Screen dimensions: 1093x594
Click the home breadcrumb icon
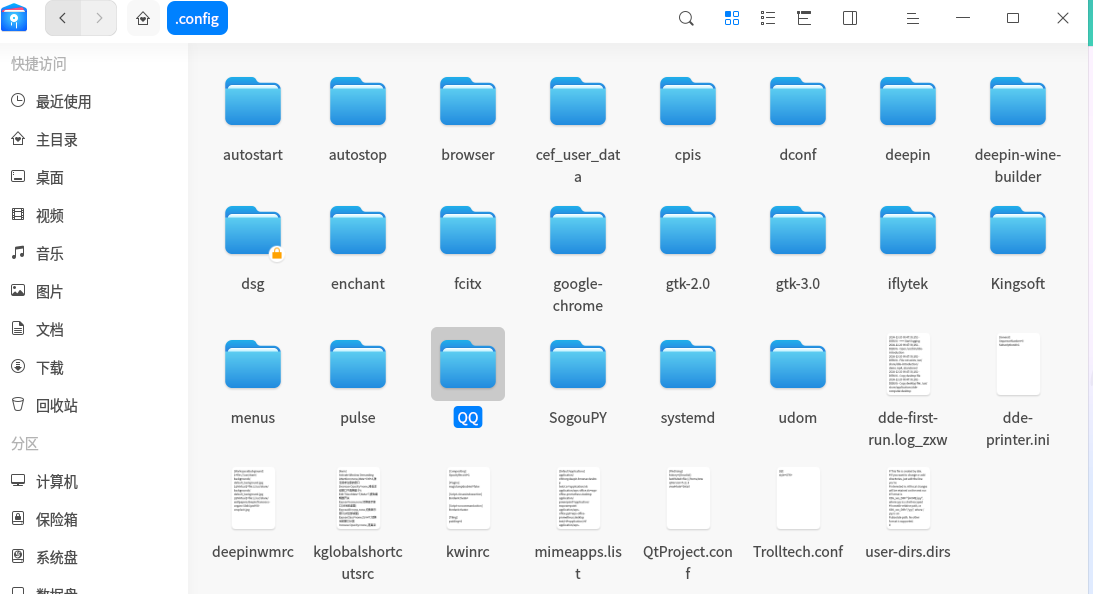[x=143, y=18]
